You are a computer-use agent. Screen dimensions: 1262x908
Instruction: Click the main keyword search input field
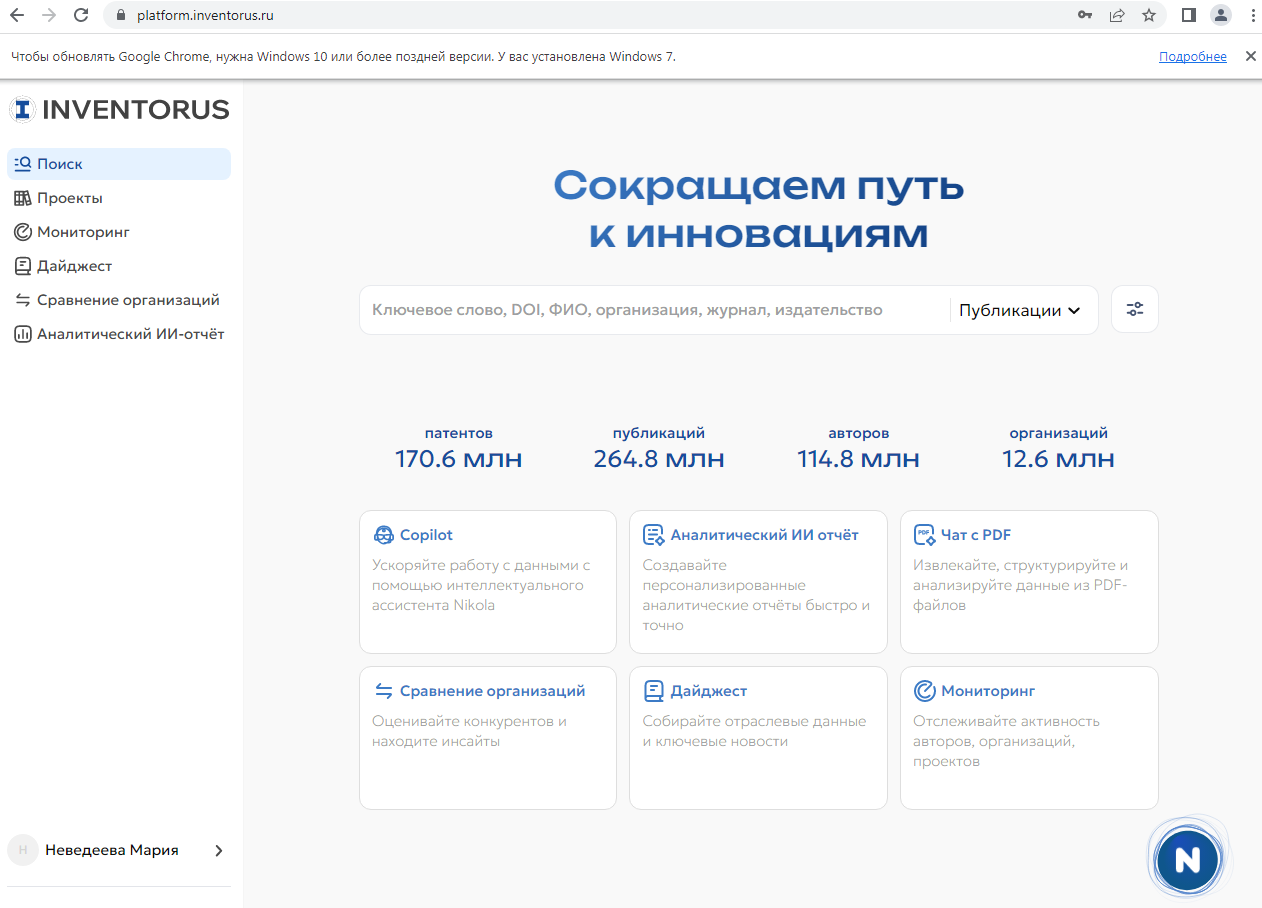650,309
